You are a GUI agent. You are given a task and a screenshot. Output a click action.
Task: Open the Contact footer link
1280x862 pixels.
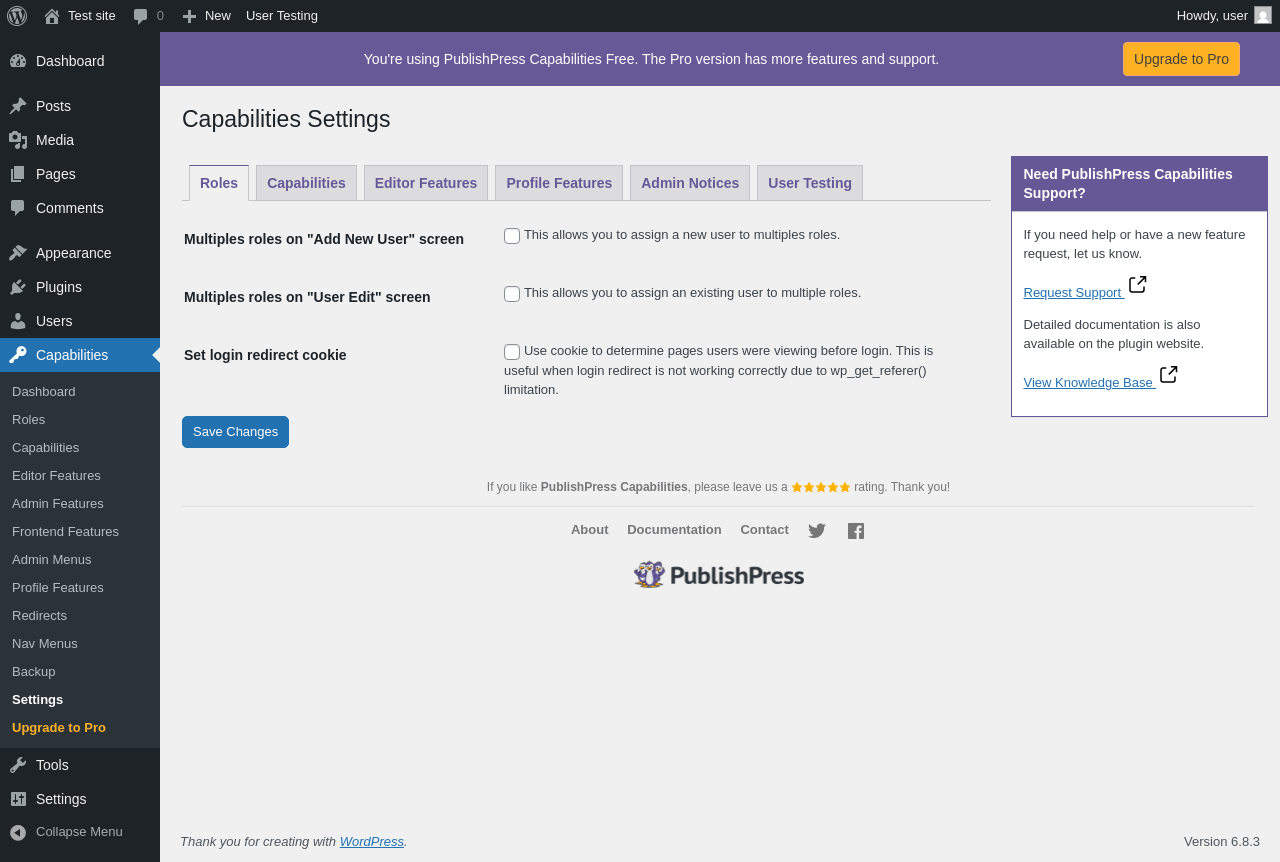pos(764,530)
